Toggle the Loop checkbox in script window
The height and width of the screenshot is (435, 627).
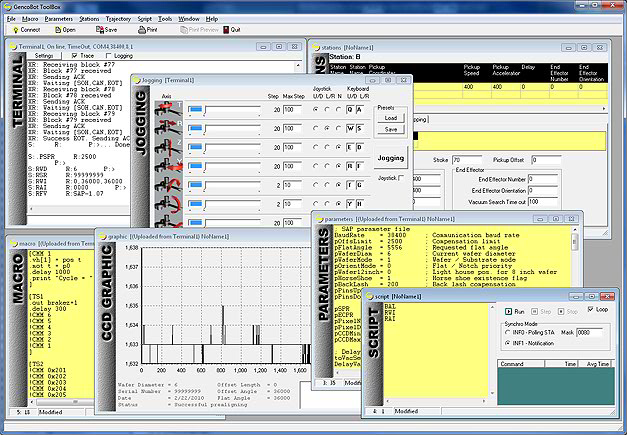click(x=591, y=309)
